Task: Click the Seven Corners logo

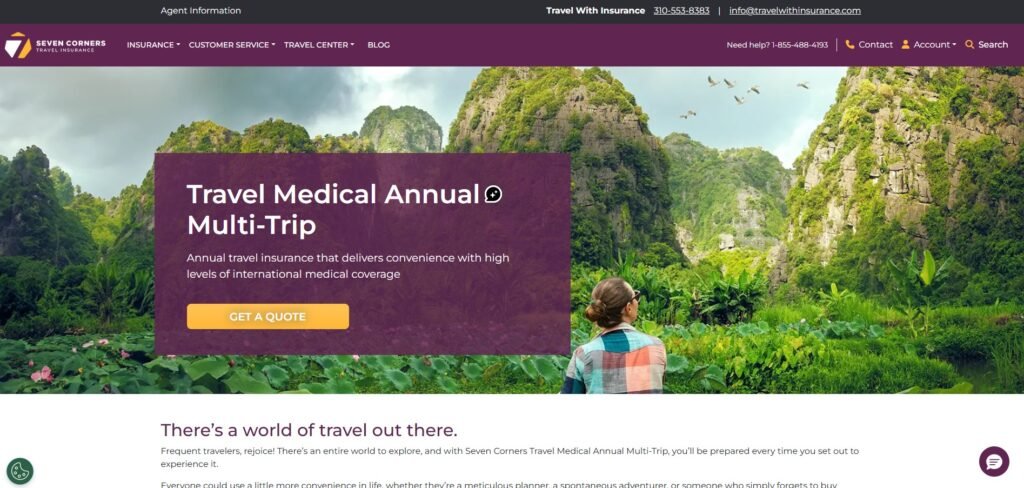Action: [x=55, y=45]
